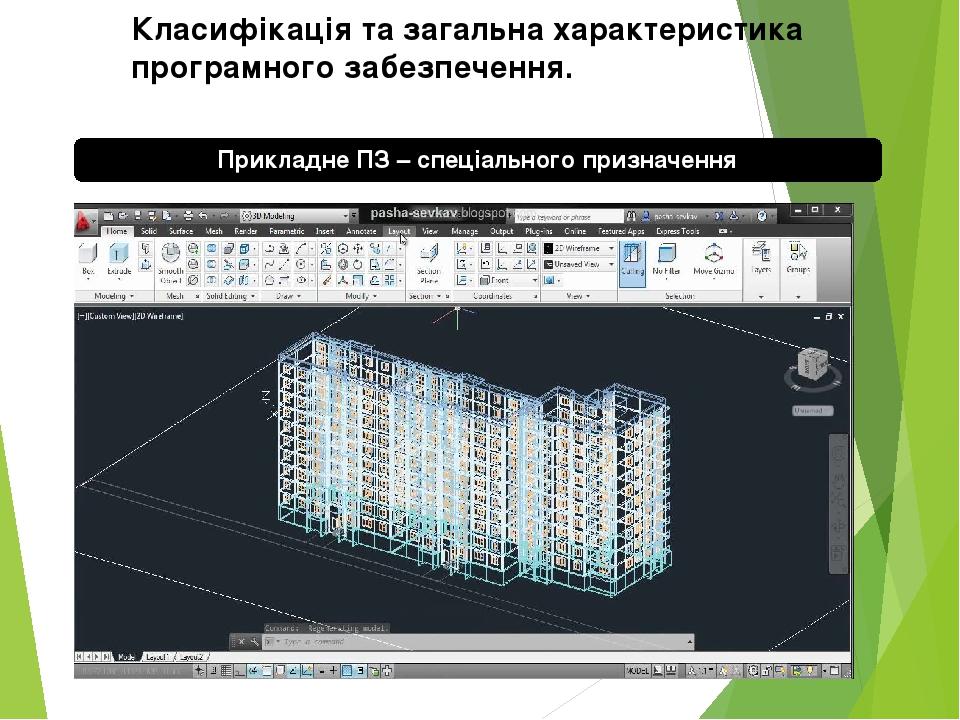
Task: Switch to the Surface ribbon tab
Action: click(181, 231)
